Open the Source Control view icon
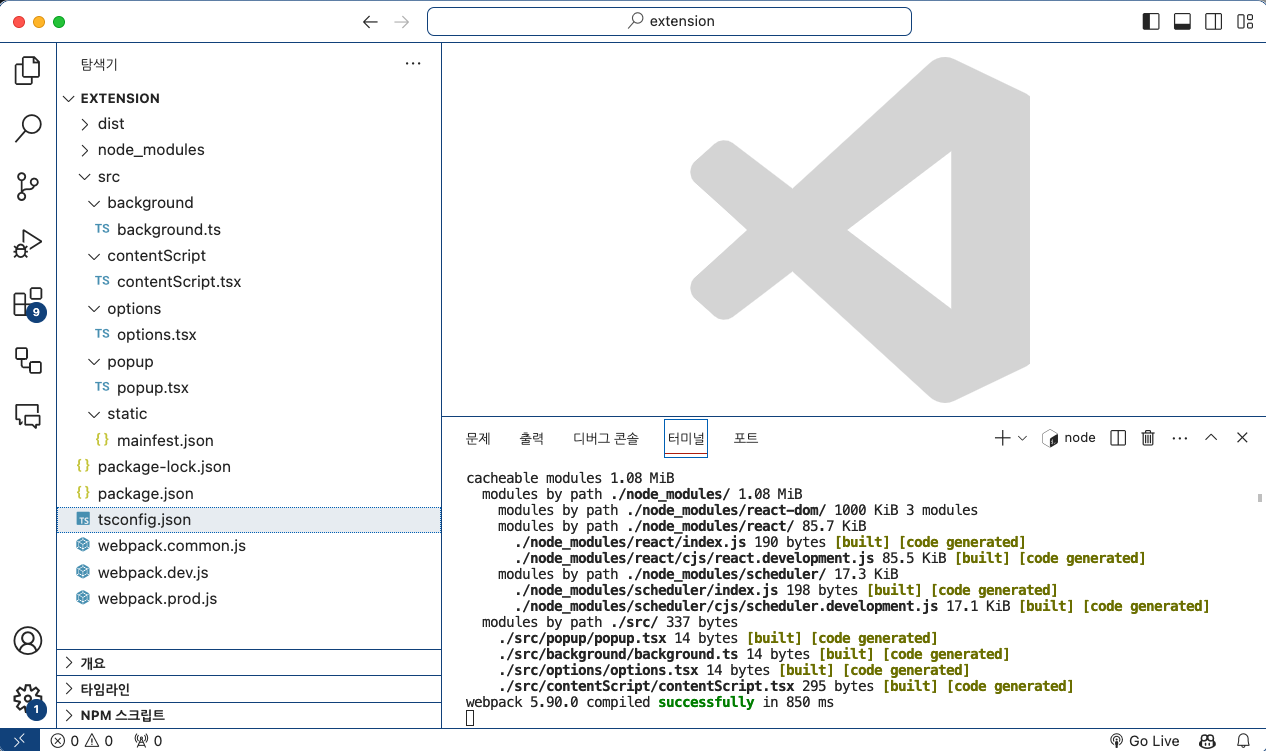Image resolution: width=1266 pixels, height=751 pixels. 28,186
